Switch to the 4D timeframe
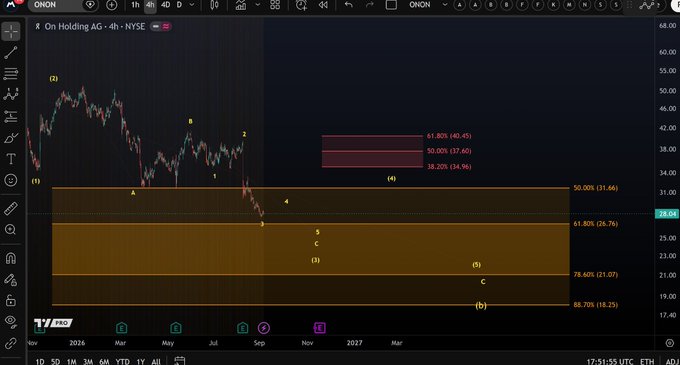 point(165,5)
